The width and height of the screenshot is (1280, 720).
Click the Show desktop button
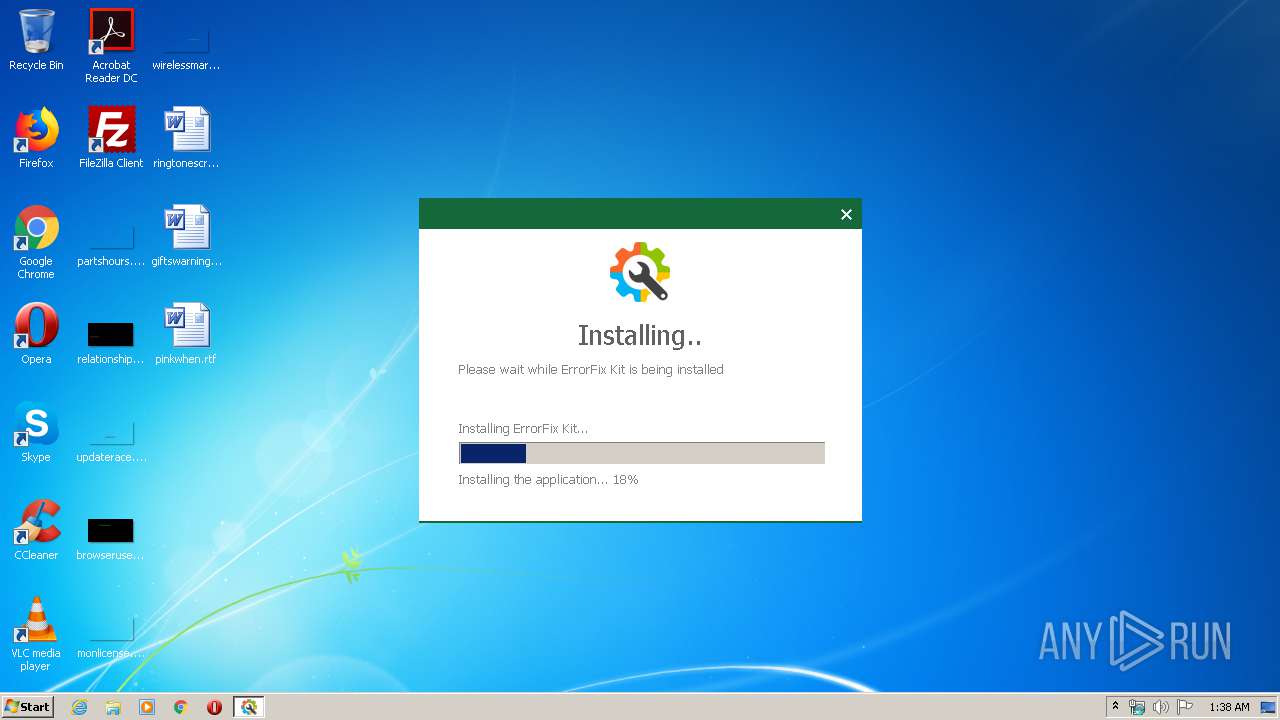point(1269,707)
